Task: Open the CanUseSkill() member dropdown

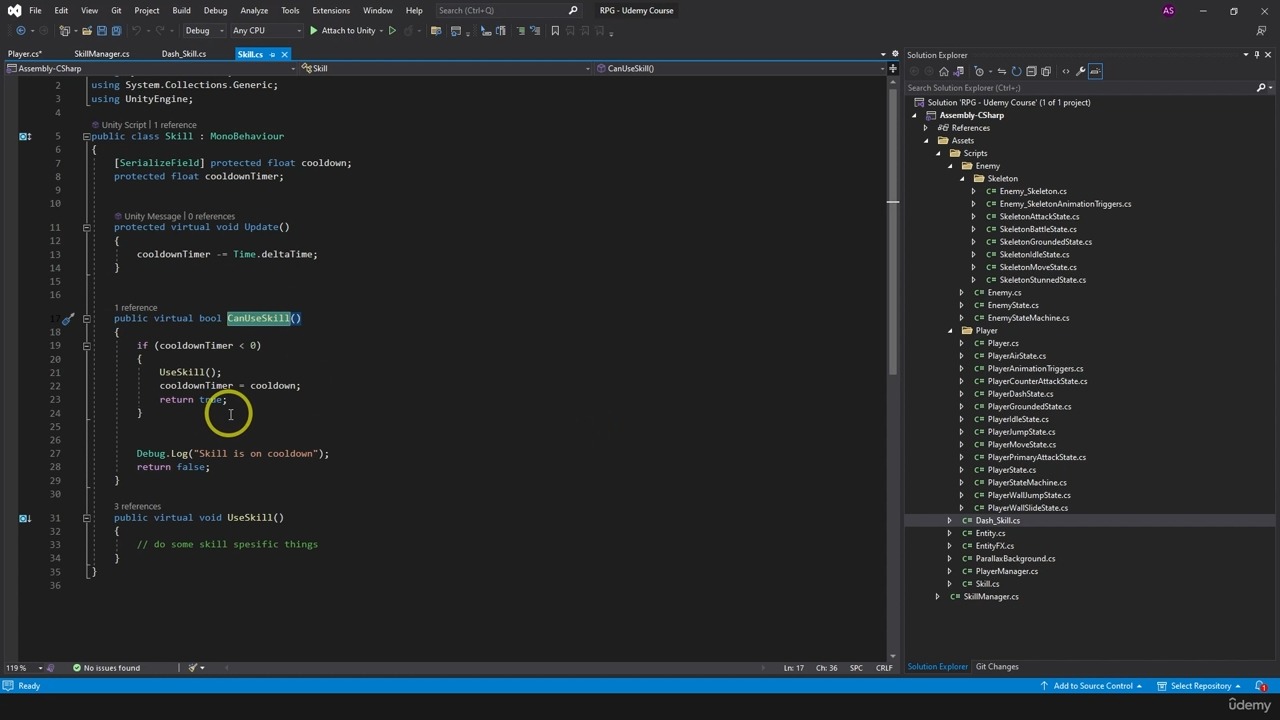Action: pyautogui.click(x=744, y=69)
